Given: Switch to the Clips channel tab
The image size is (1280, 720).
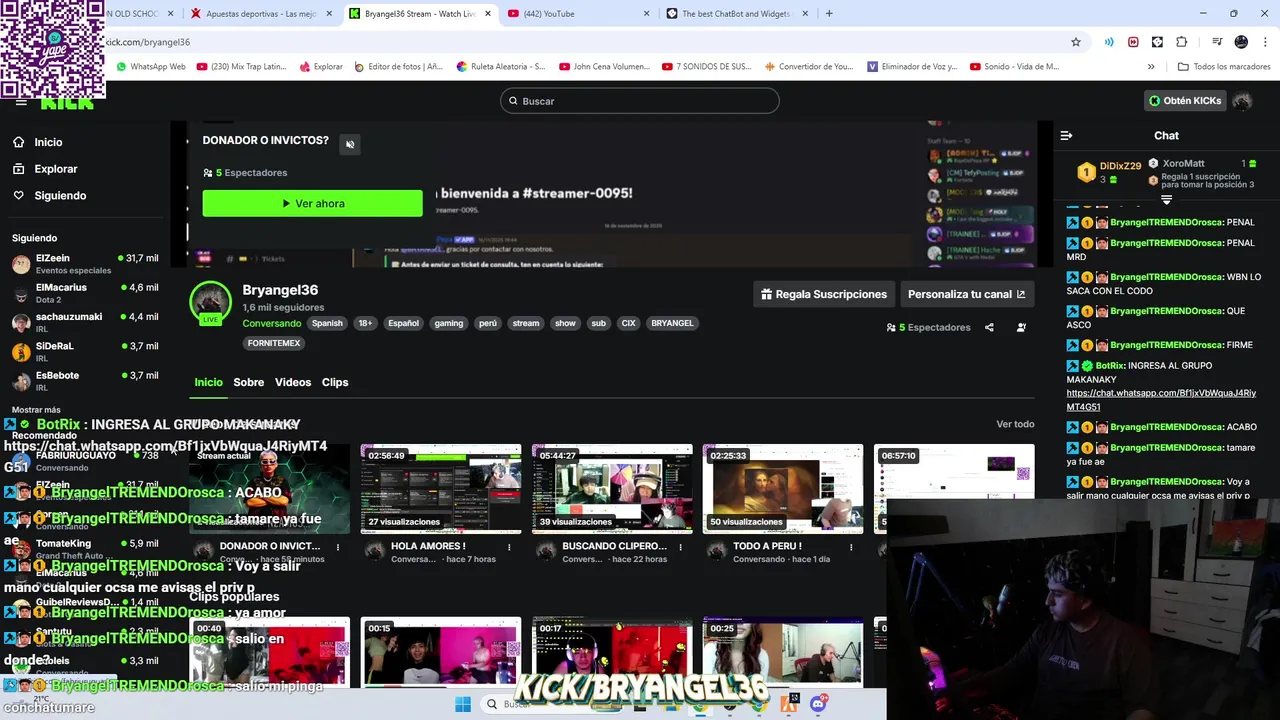Looking at the screenshot, I should tap(335, 382).
